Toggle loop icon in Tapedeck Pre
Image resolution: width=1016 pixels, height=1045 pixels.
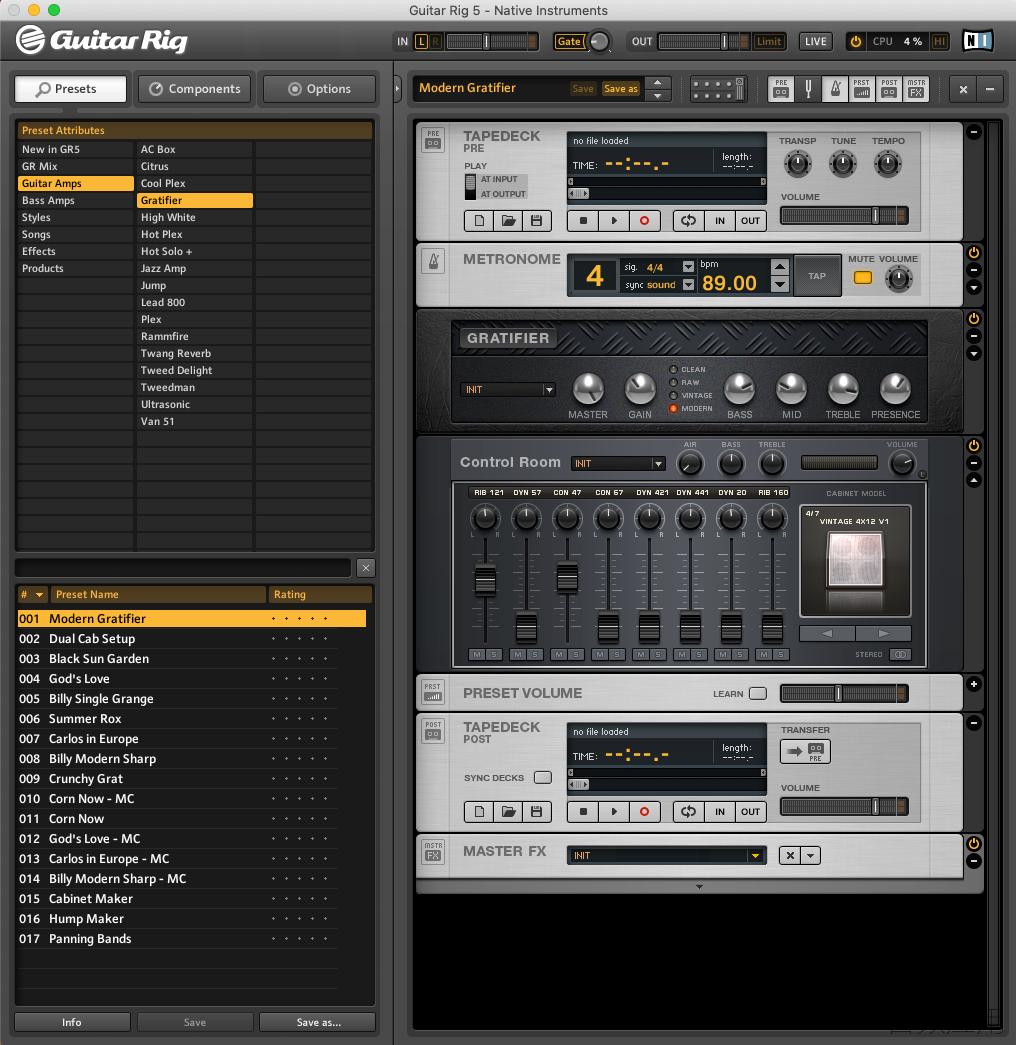[689, 221]
